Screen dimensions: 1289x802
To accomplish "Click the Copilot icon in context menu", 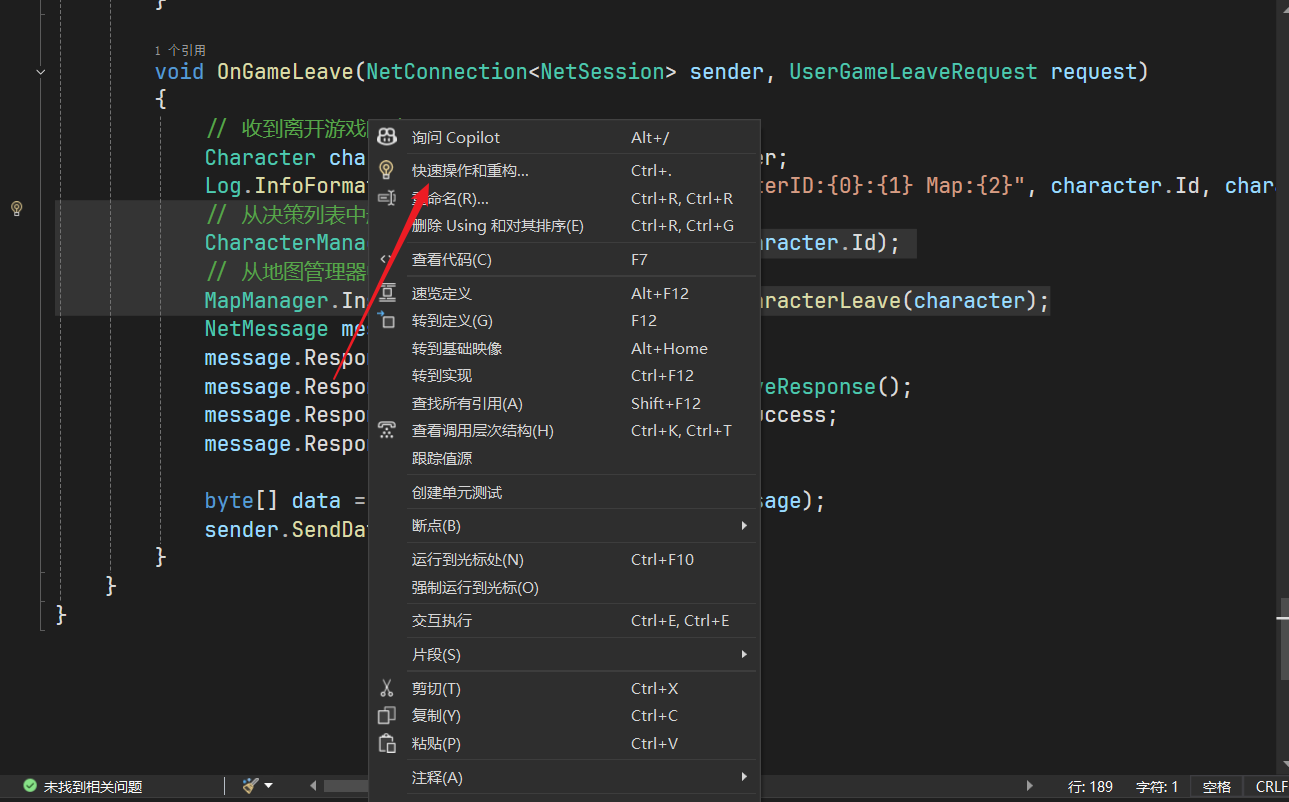I will 387,138.
